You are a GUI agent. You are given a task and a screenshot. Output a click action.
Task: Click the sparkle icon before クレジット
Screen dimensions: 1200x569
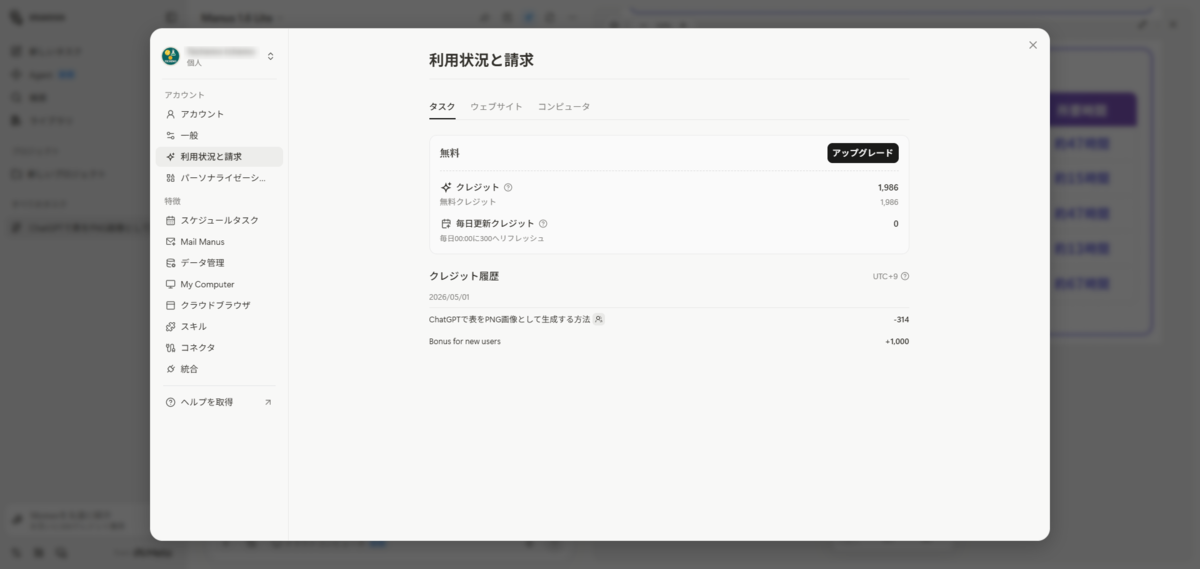coord(446,187)
